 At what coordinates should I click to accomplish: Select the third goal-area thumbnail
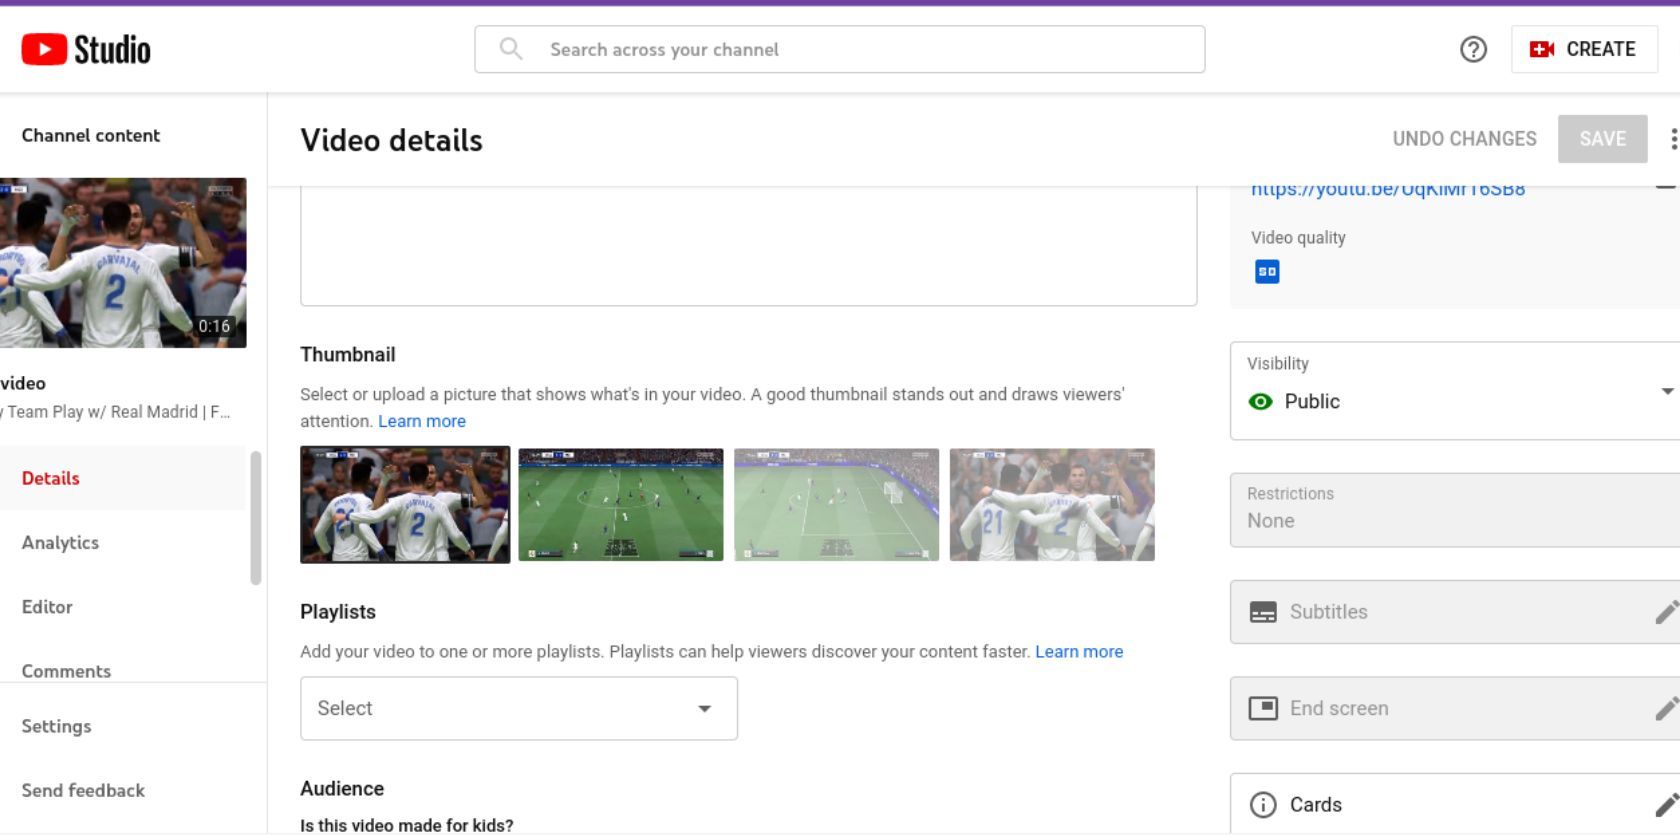[x=837, y=505]
